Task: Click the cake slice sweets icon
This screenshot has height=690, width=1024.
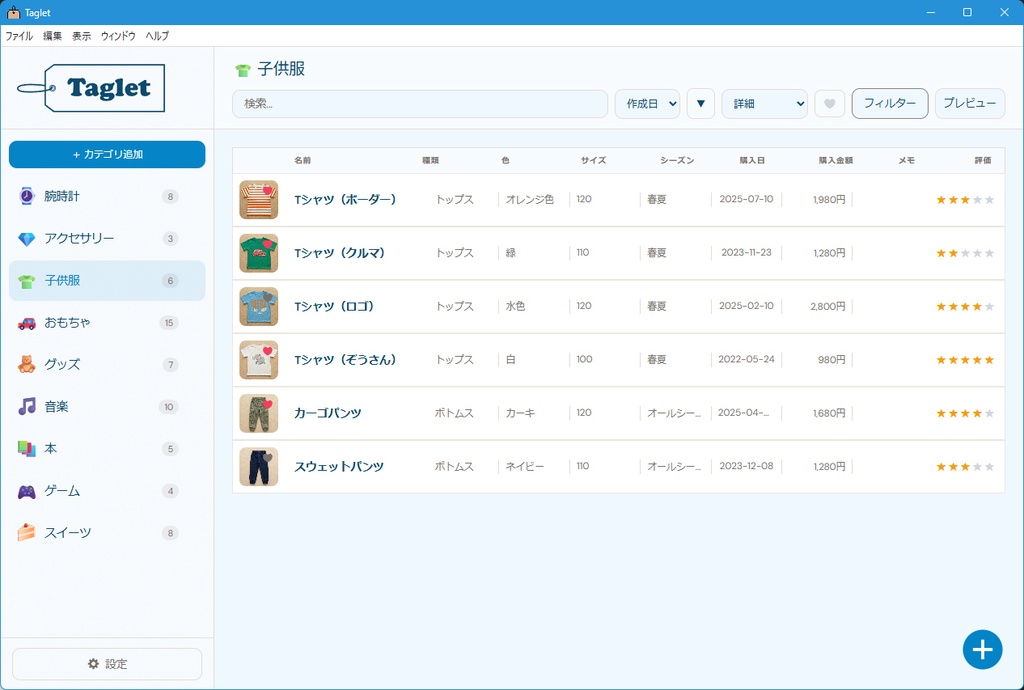Action: coord(26,533)
